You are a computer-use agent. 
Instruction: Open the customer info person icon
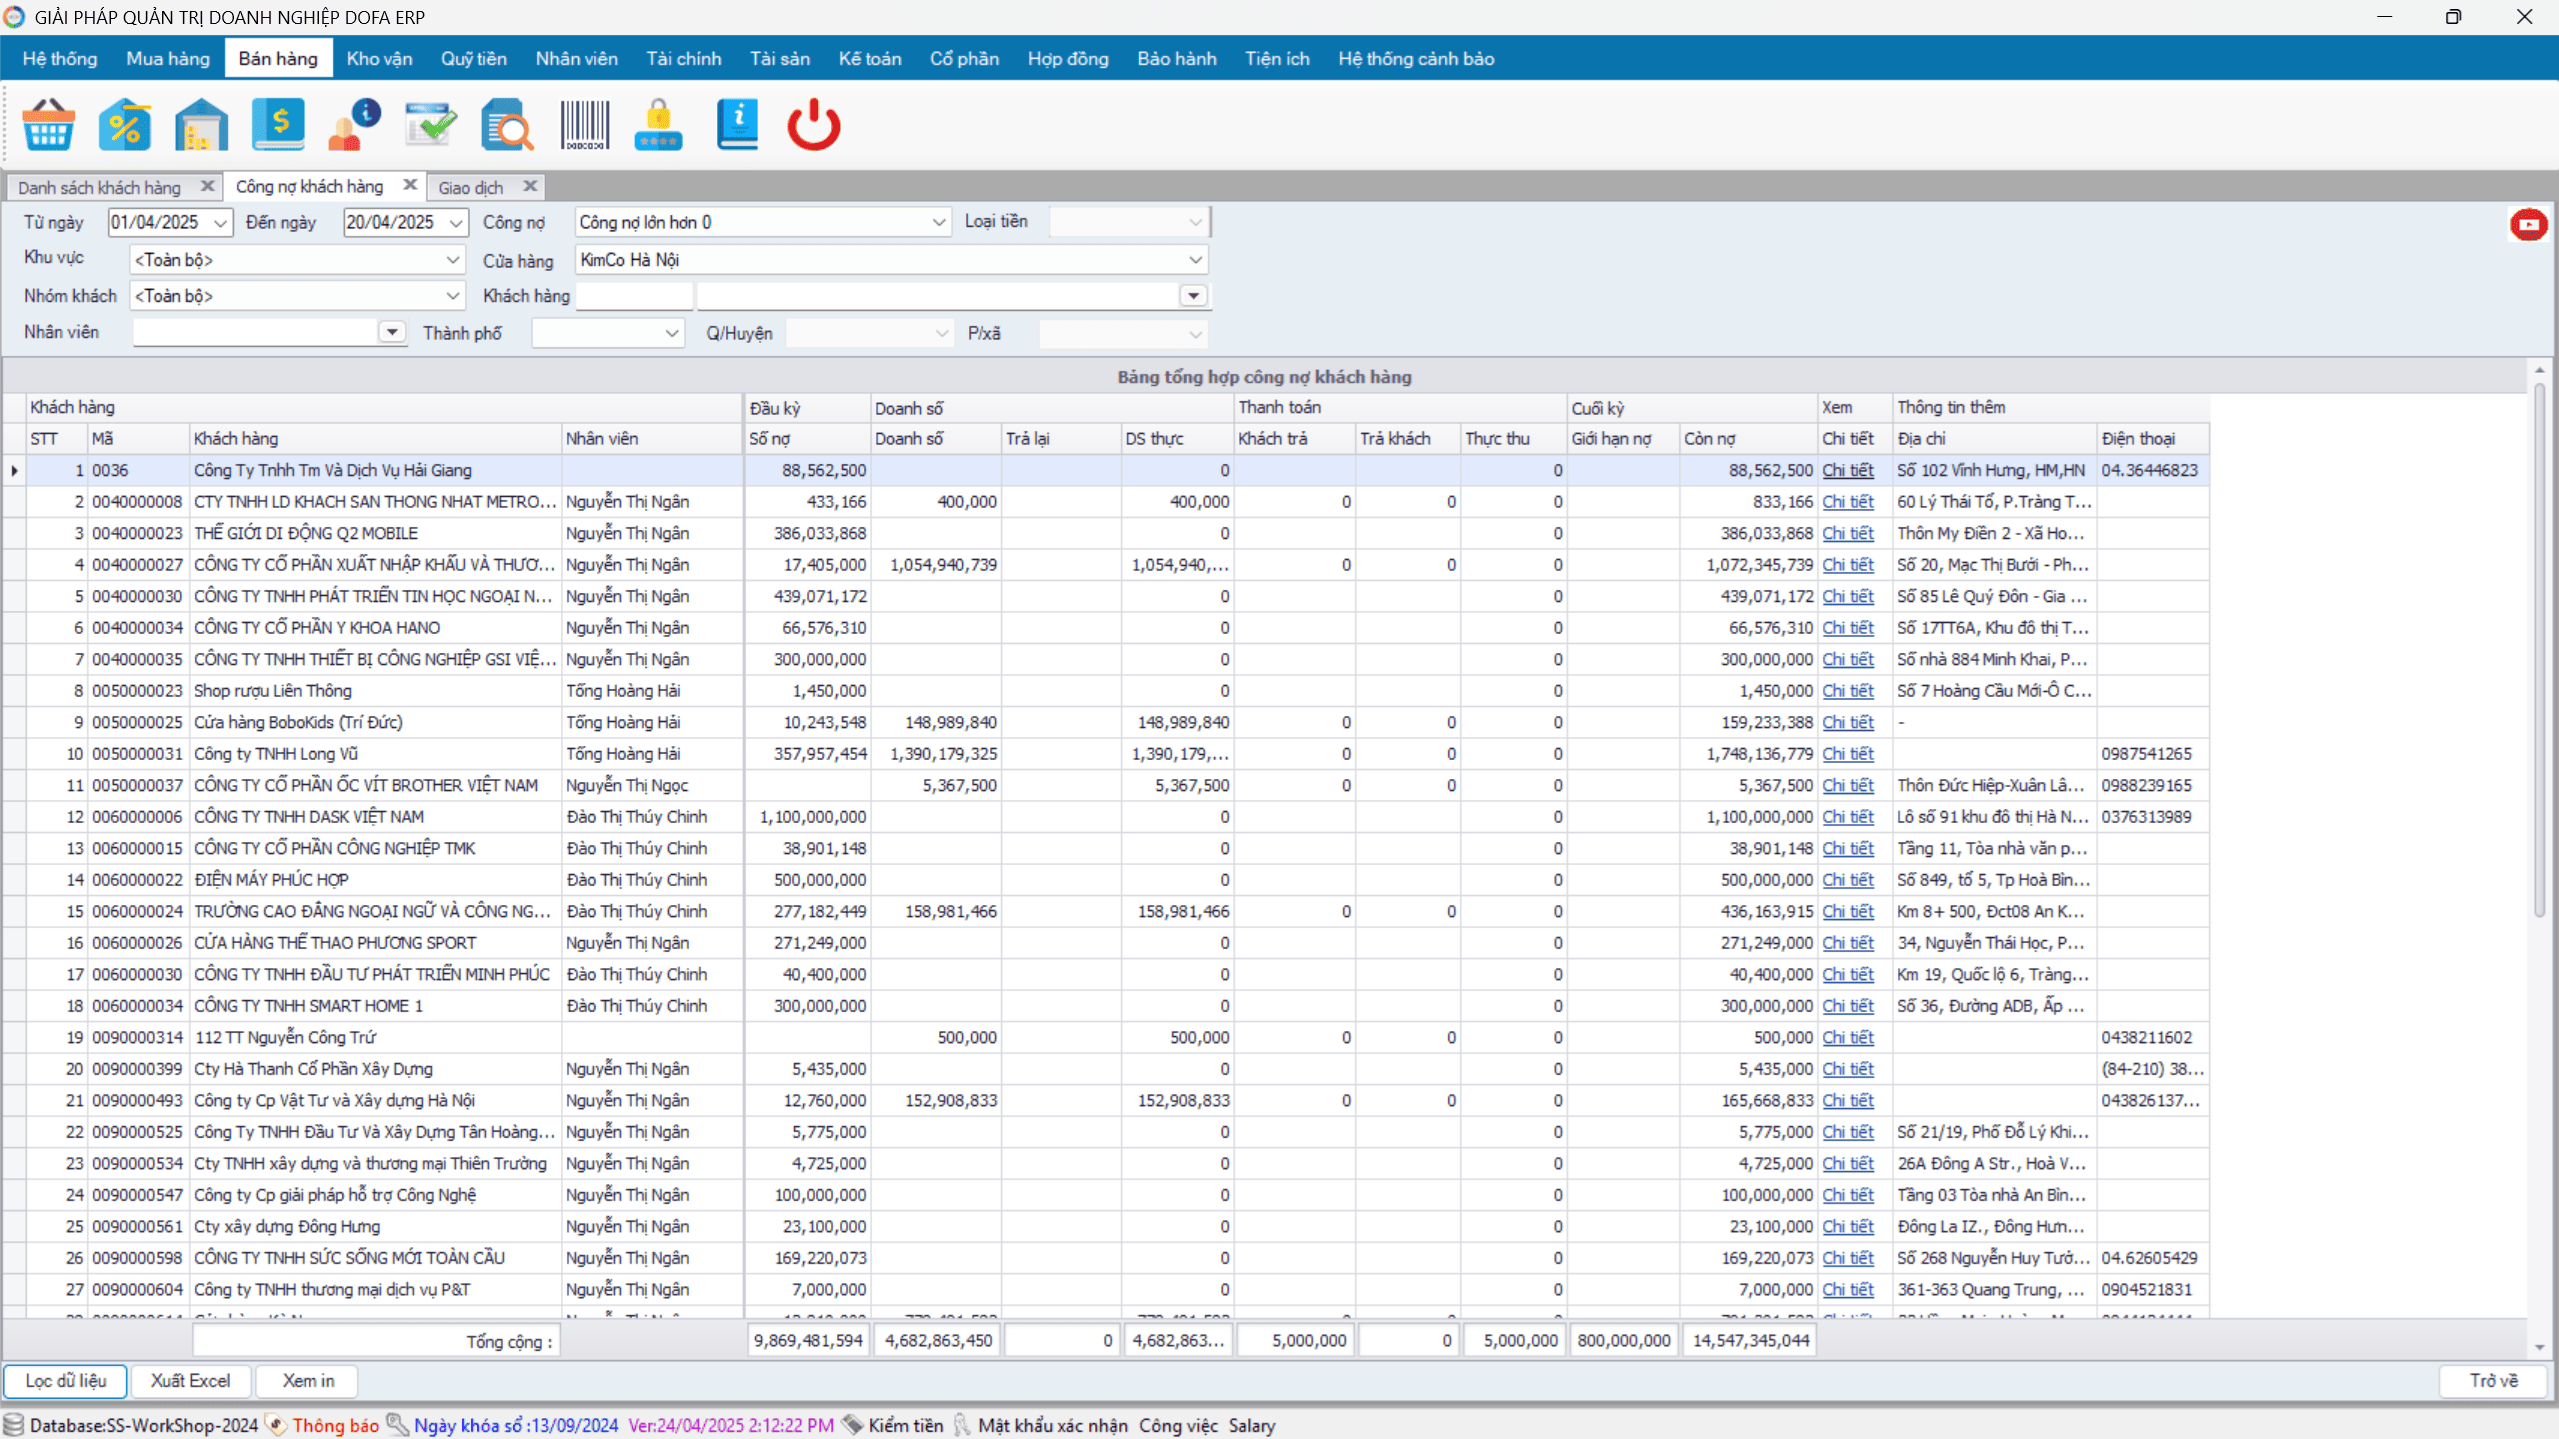(354, 125)
